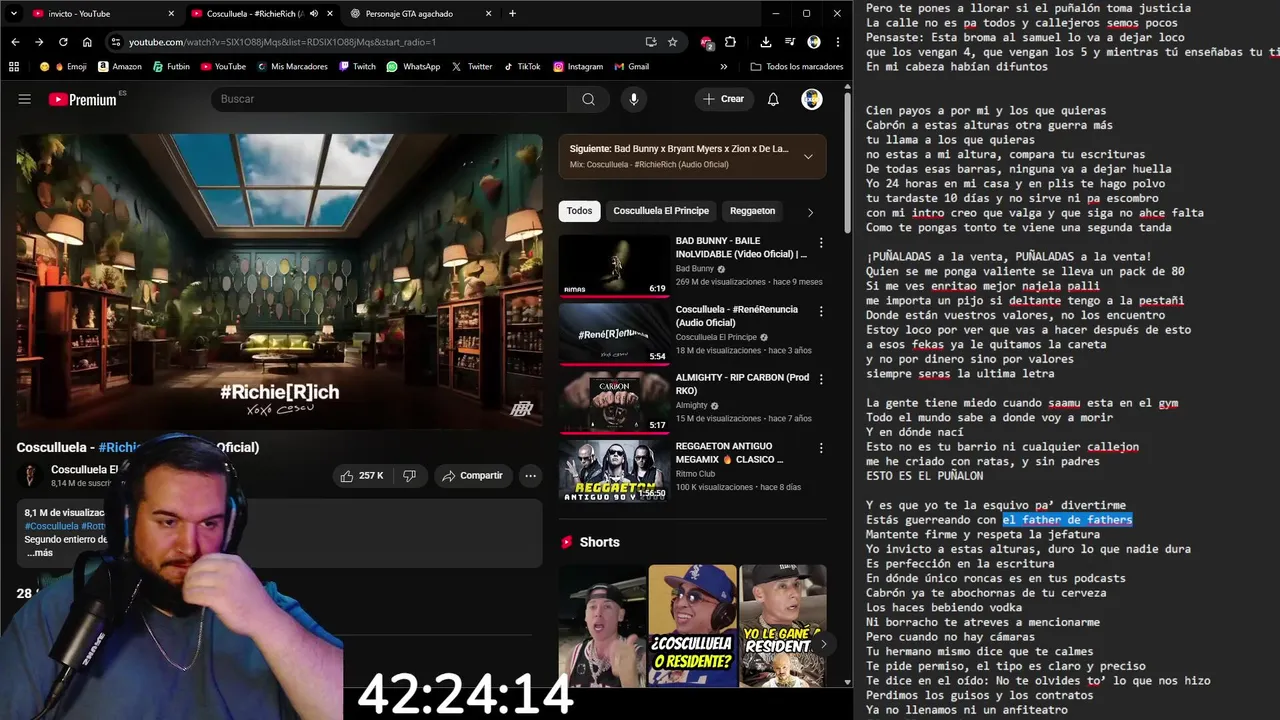The height and width of the screenshot is (720, 1280).
Task: Play the ALMIGHTY RIP CARBON thumbnail
Action: pyautogui.click(x=614, y=403)
